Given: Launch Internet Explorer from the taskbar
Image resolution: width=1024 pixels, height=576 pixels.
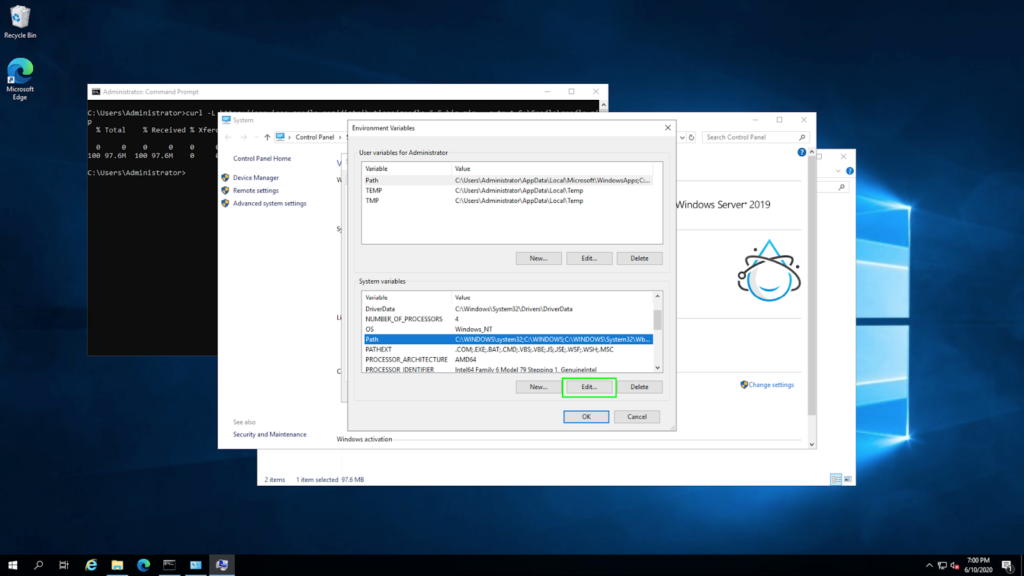Looking at the screenshot, I should point(91,565).
